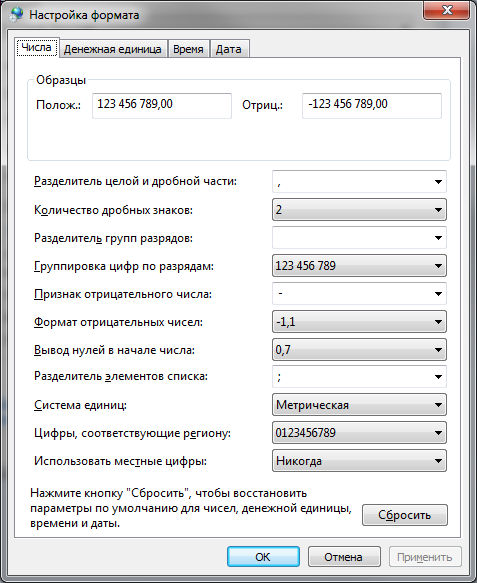Screen dimensions: 477x583
Task: Expand the Использовать местные цифры dropdown
Action: pos(359,461)
